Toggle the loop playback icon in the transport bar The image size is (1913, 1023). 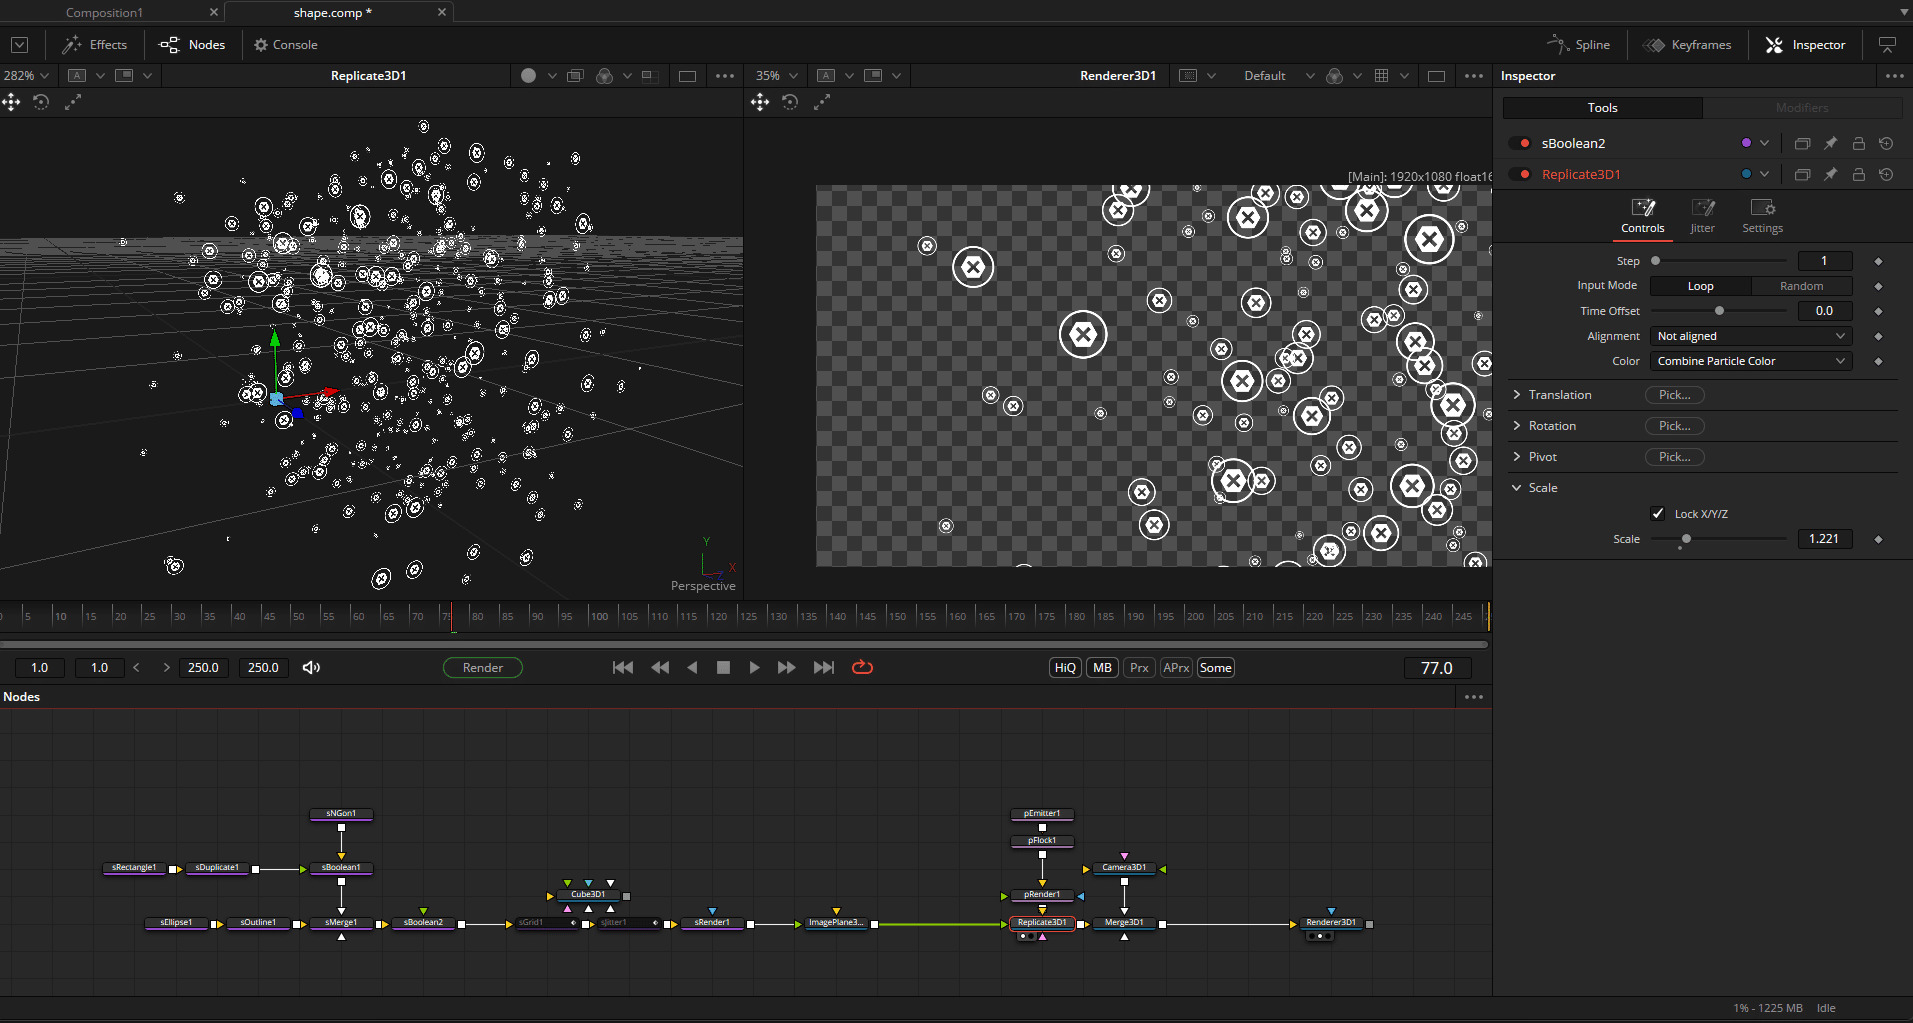pos(862,667)
